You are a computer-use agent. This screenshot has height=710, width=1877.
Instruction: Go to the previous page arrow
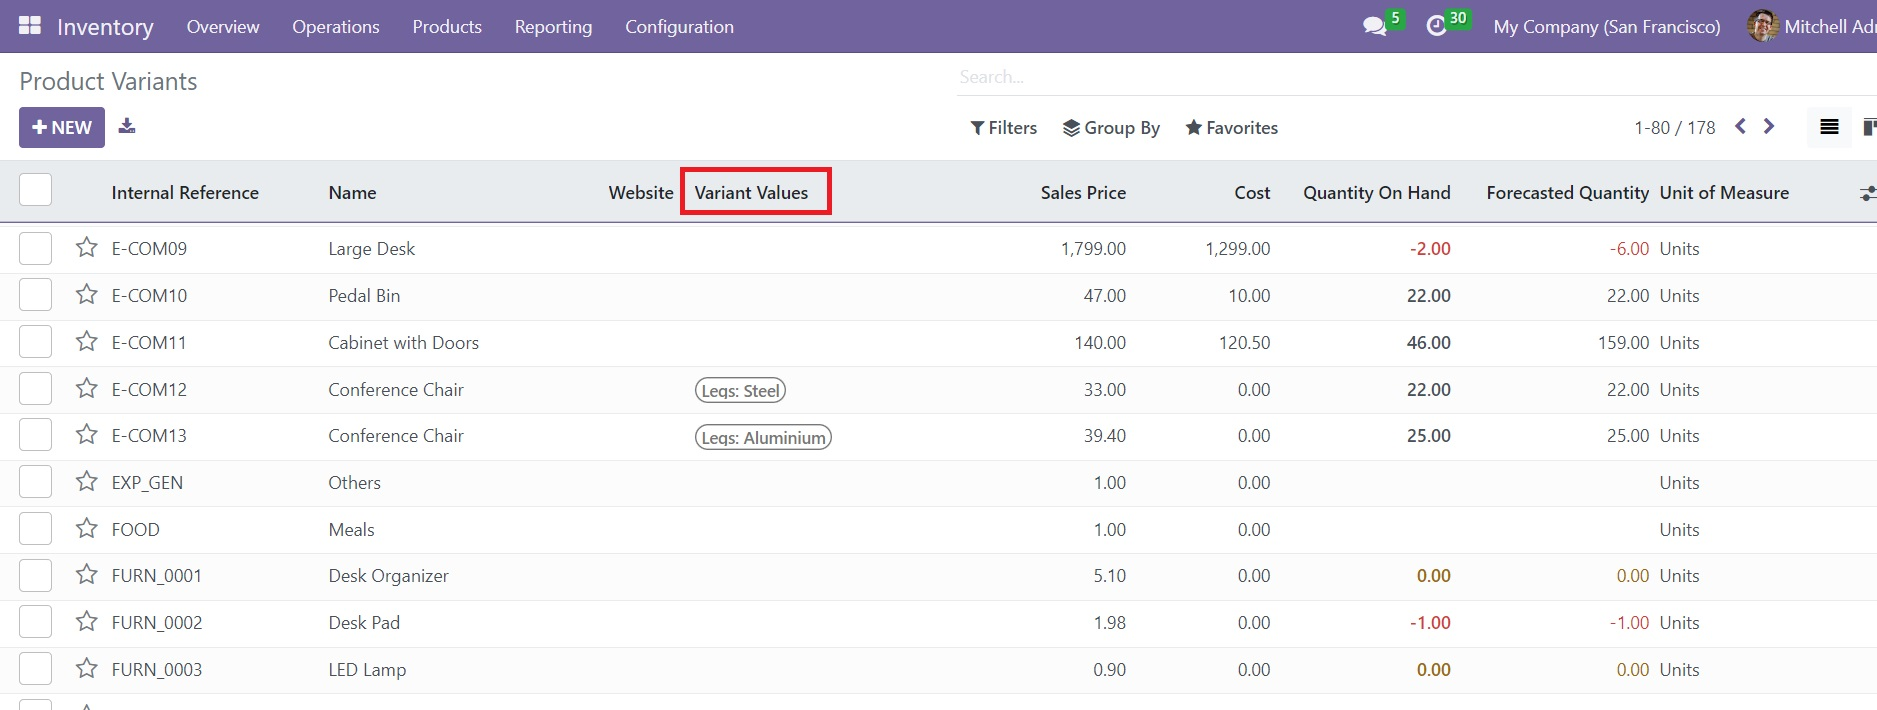[x=1741, y=126]
